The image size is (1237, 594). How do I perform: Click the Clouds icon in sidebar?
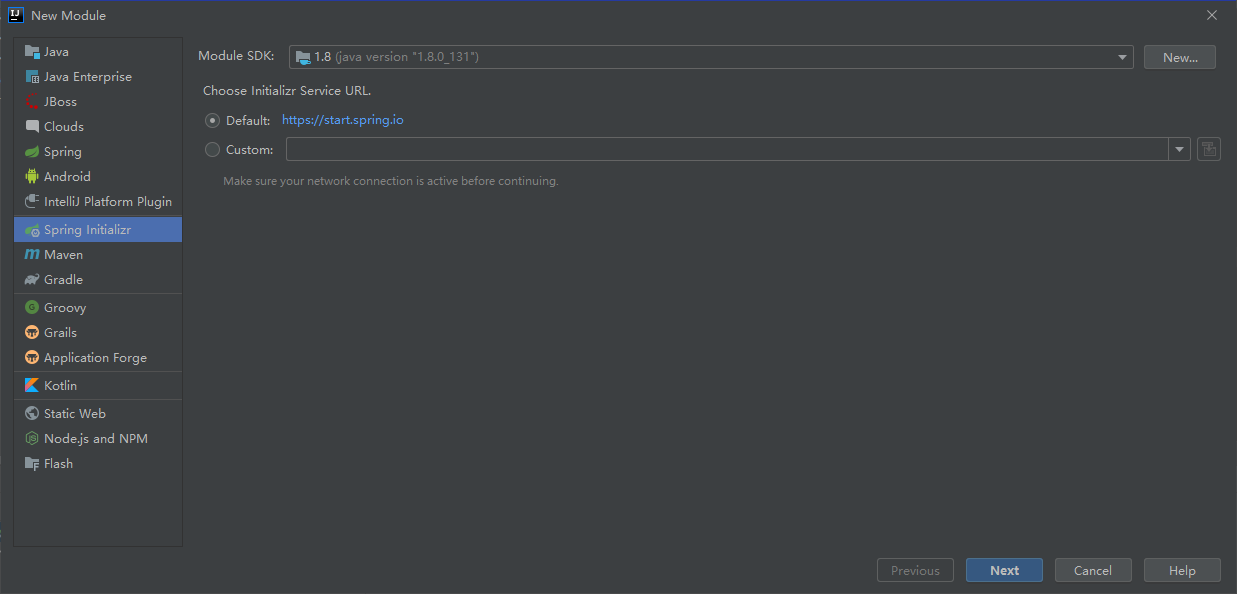32,127
